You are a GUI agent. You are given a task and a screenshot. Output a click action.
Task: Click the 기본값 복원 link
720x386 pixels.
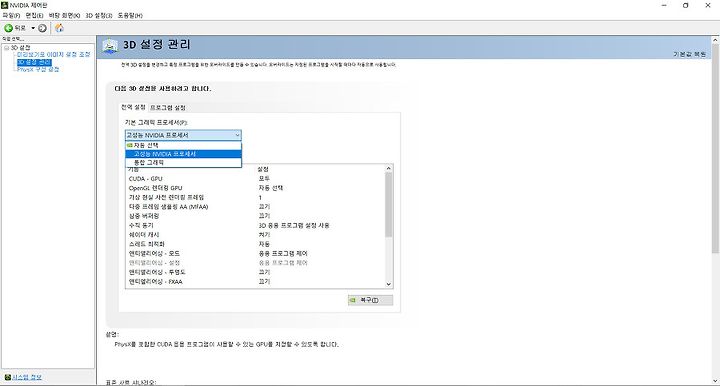pos(690,54)
